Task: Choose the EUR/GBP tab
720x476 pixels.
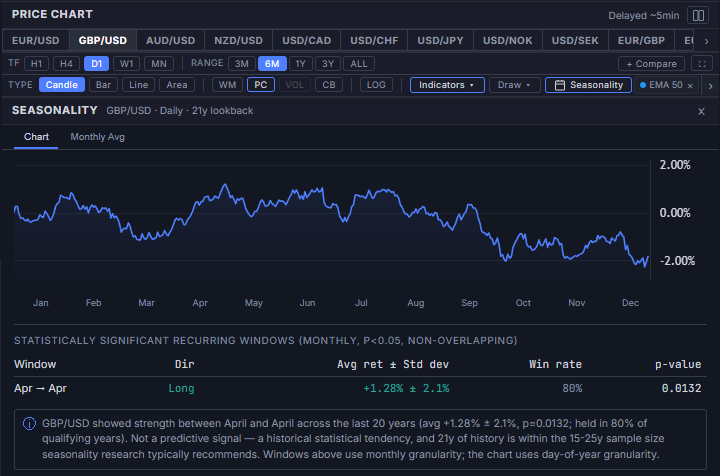Action: coord(641,40)
